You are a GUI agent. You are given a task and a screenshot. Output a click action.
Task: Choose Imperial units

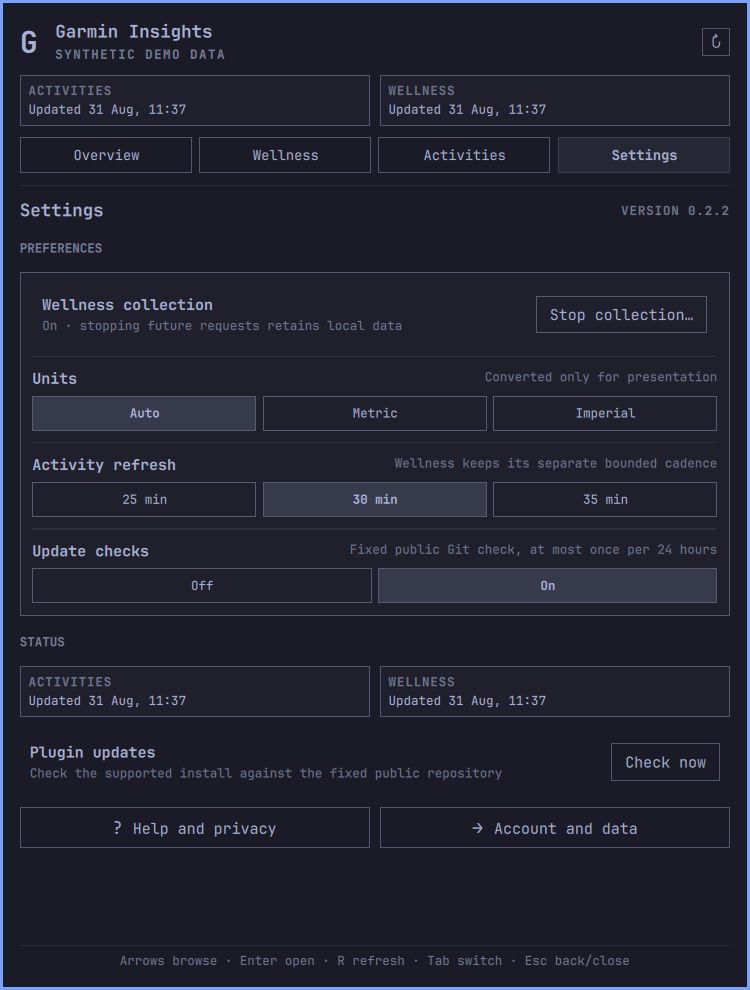point(605,414)
